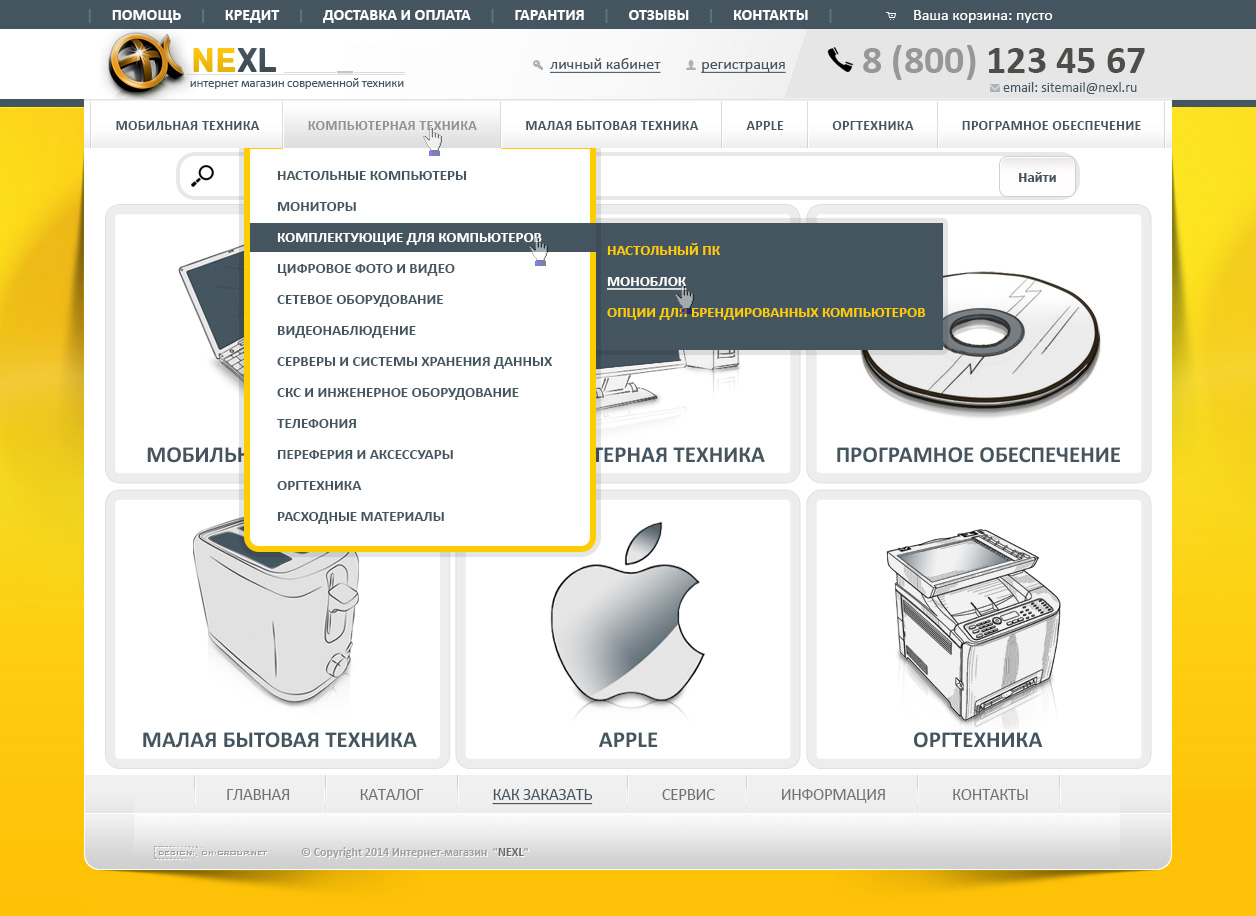Screen dimensions: 1256x916
Task: Open КОНТАКТЫ in the top bar
Action: (x=770, y=15)
